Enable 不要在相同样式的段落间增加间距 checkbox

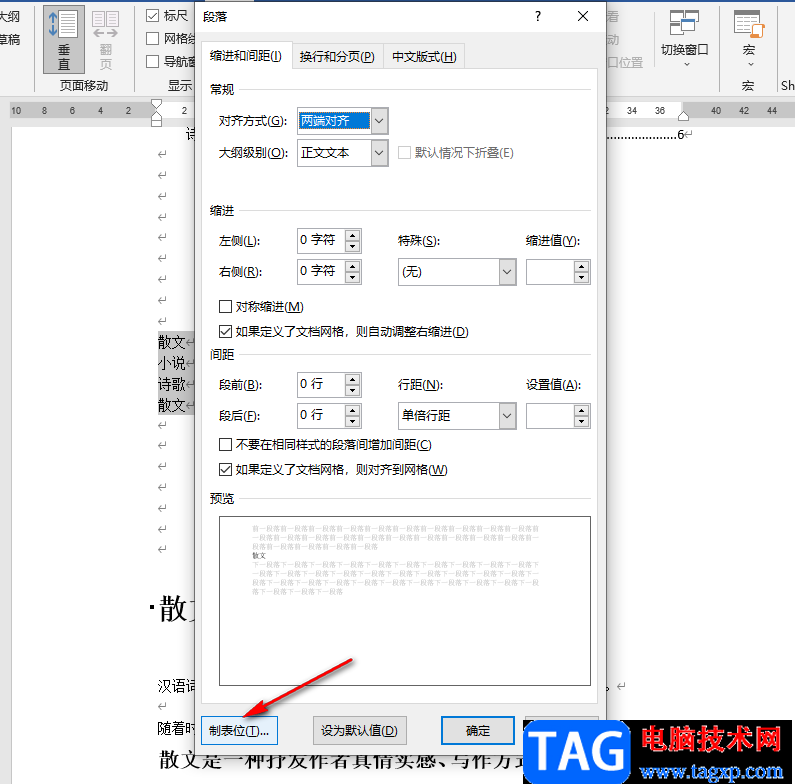[225, 445]
